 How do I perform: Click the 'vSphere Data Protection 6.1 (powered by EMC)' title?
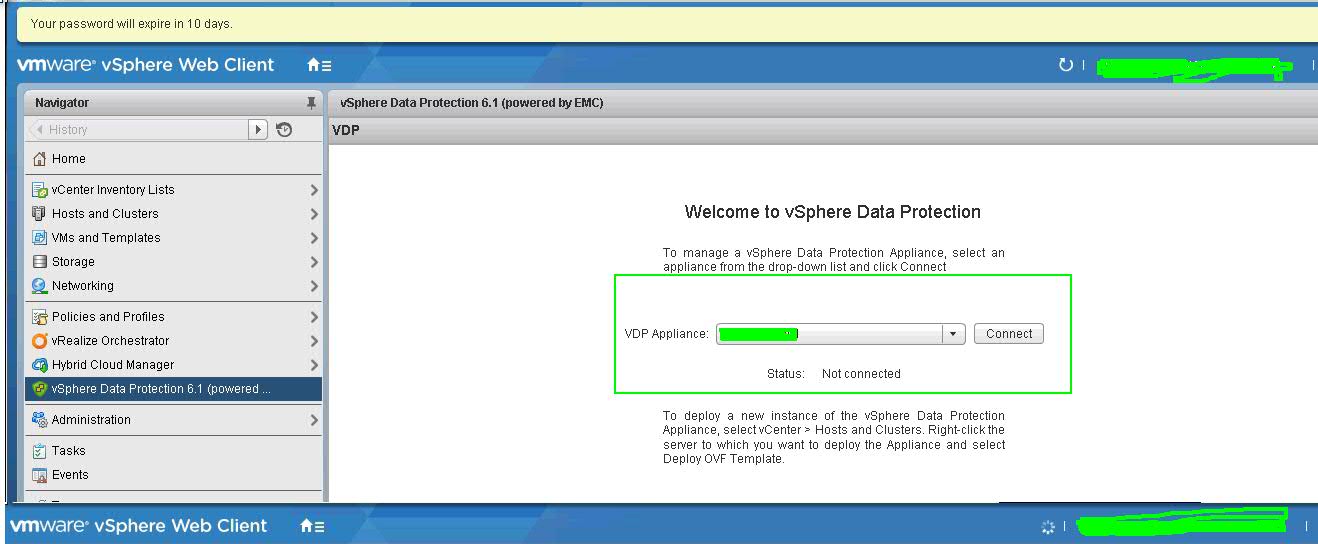[471, 103]
